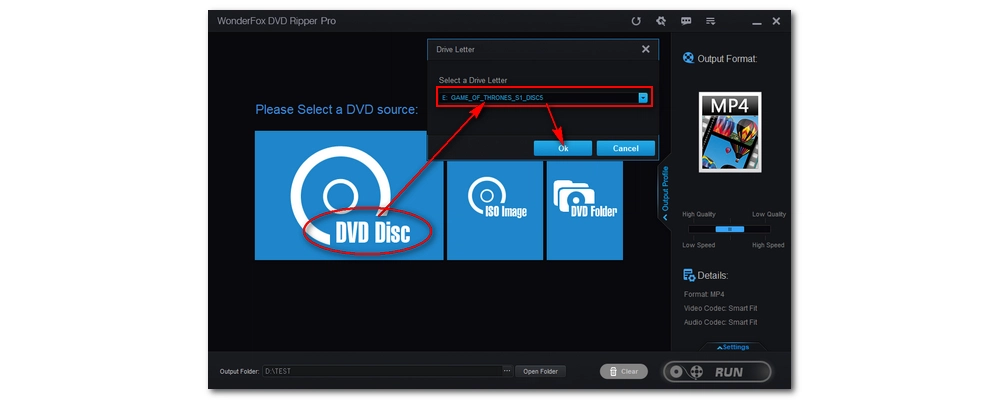This screenshot has height=400, width=1000.
Task: Click the 'Video Codec: Smart Fit' text
Action: point(721,308)
